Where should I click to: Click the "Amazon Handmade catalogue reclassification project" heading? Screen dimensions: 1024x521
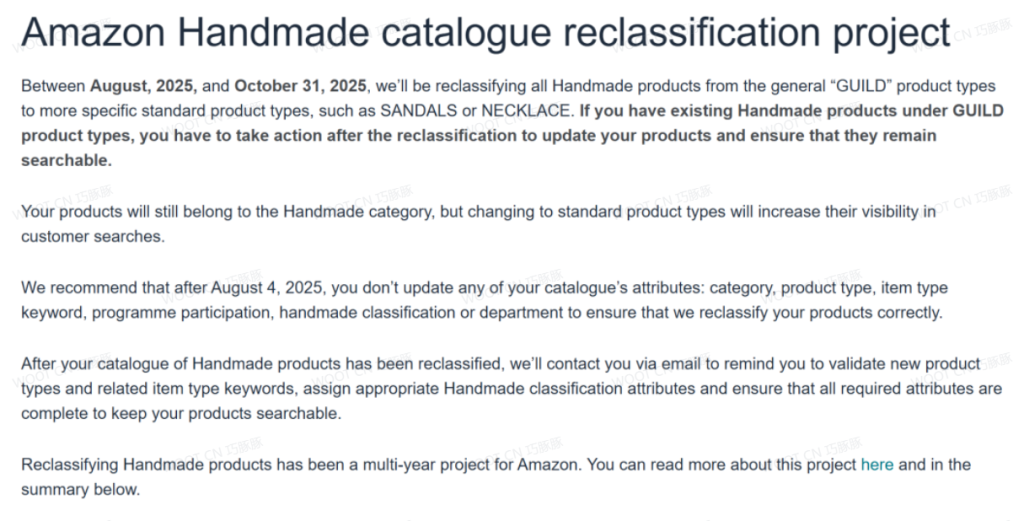[x=485, y=32]
